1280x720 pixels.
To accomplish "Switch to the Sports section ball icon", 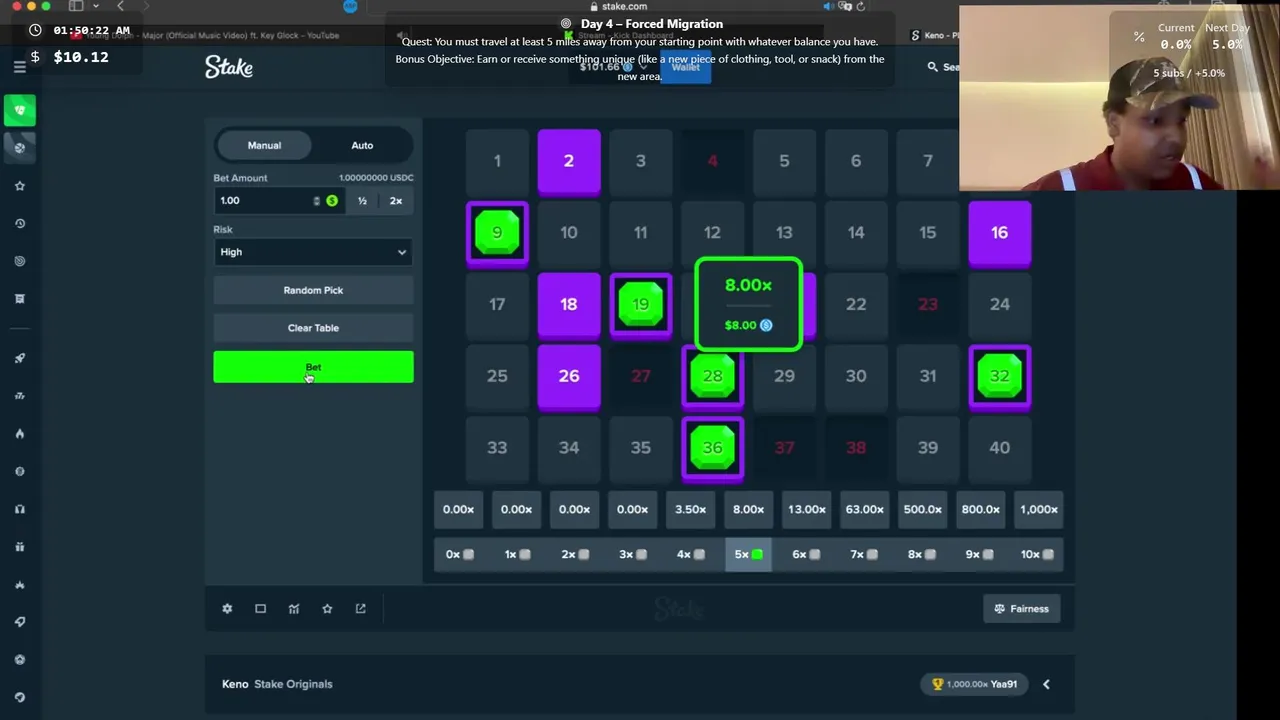I will (19, 147).
